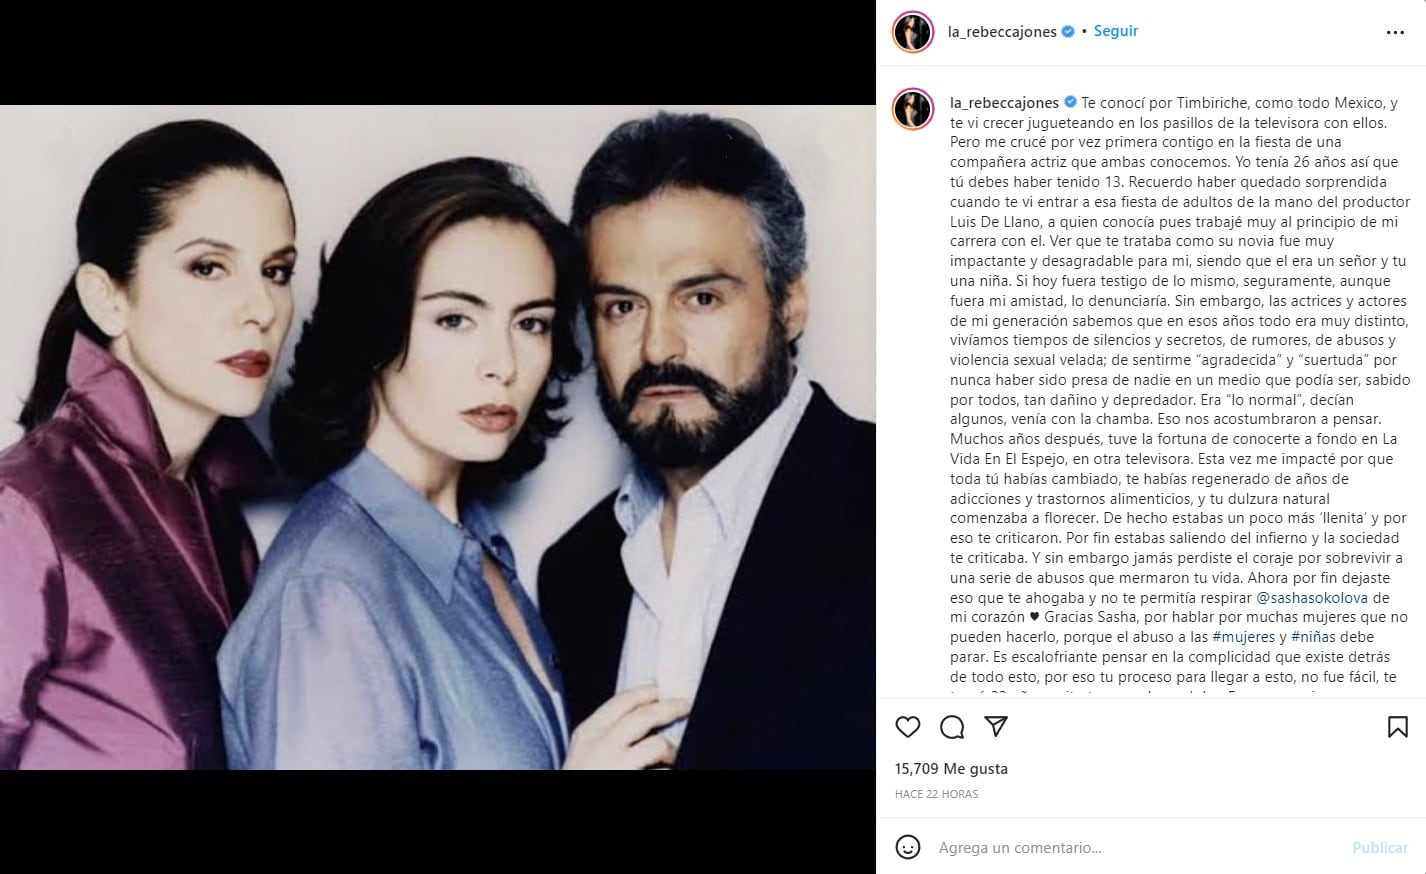Follow the account with Seguir
The width and height of the screenshot is (1426, 874).
click(x=1116, y=31)
